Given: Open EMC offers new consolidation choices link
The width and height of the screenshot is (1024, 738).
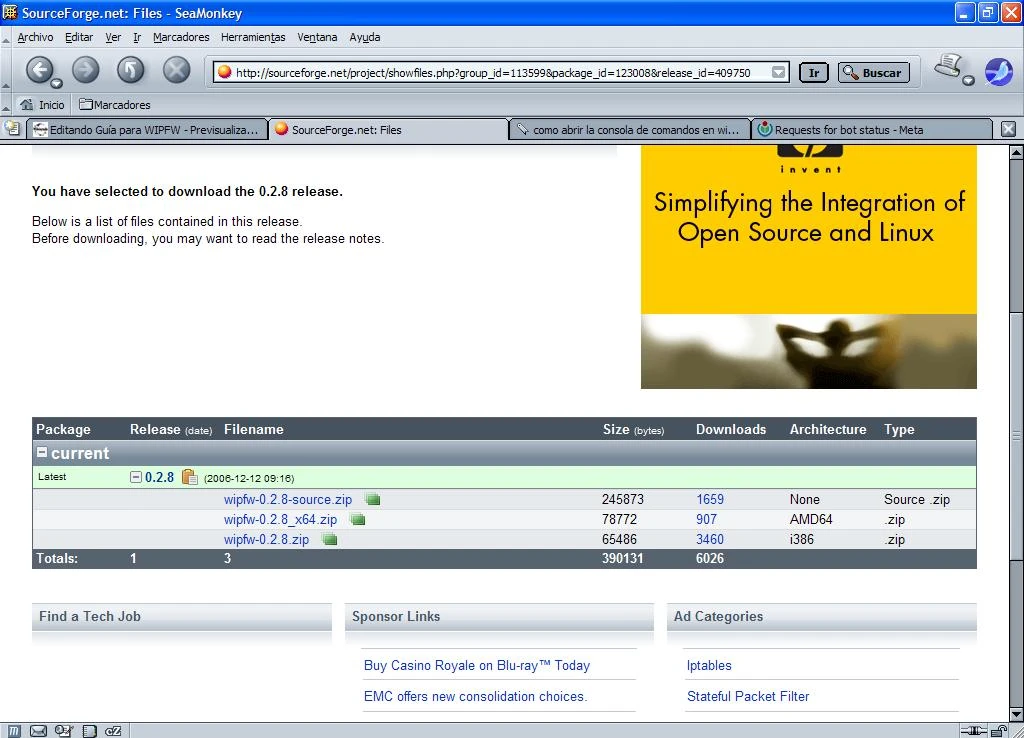Looking at the screenshot, I should pos(475,696).
